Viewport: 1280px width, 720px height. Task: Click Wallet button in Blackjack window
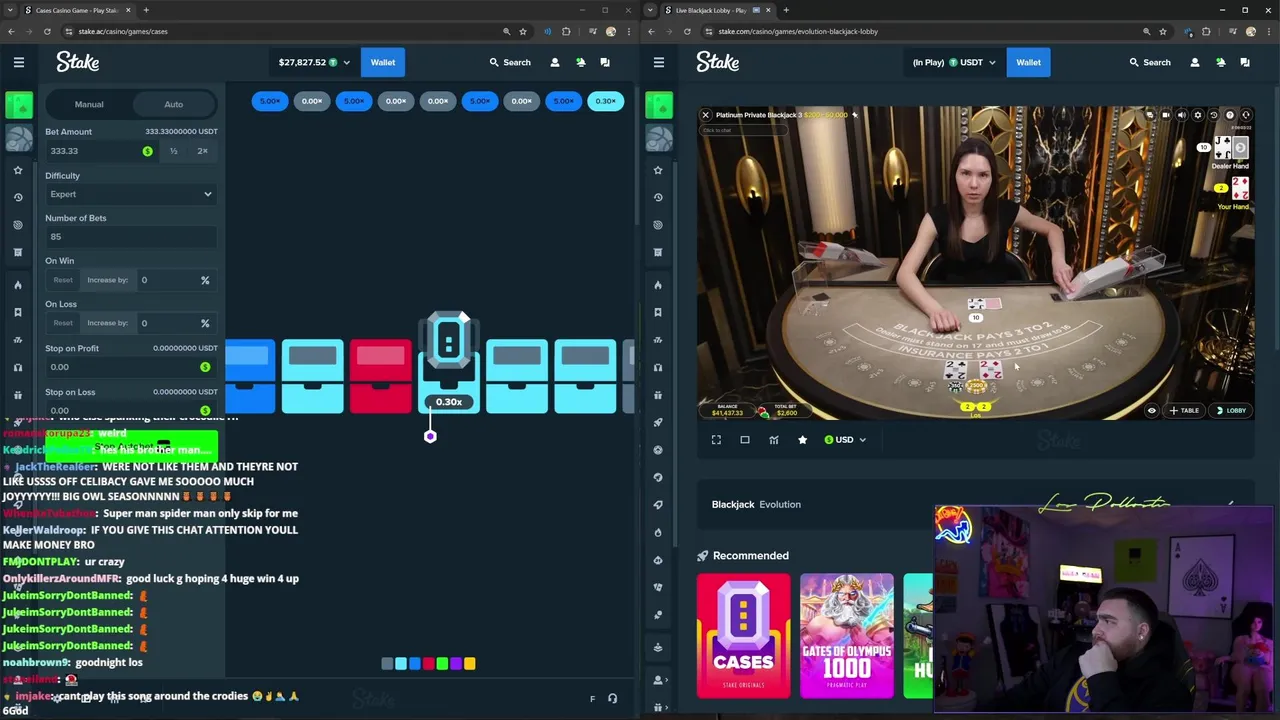click(x=1028, y=62)
